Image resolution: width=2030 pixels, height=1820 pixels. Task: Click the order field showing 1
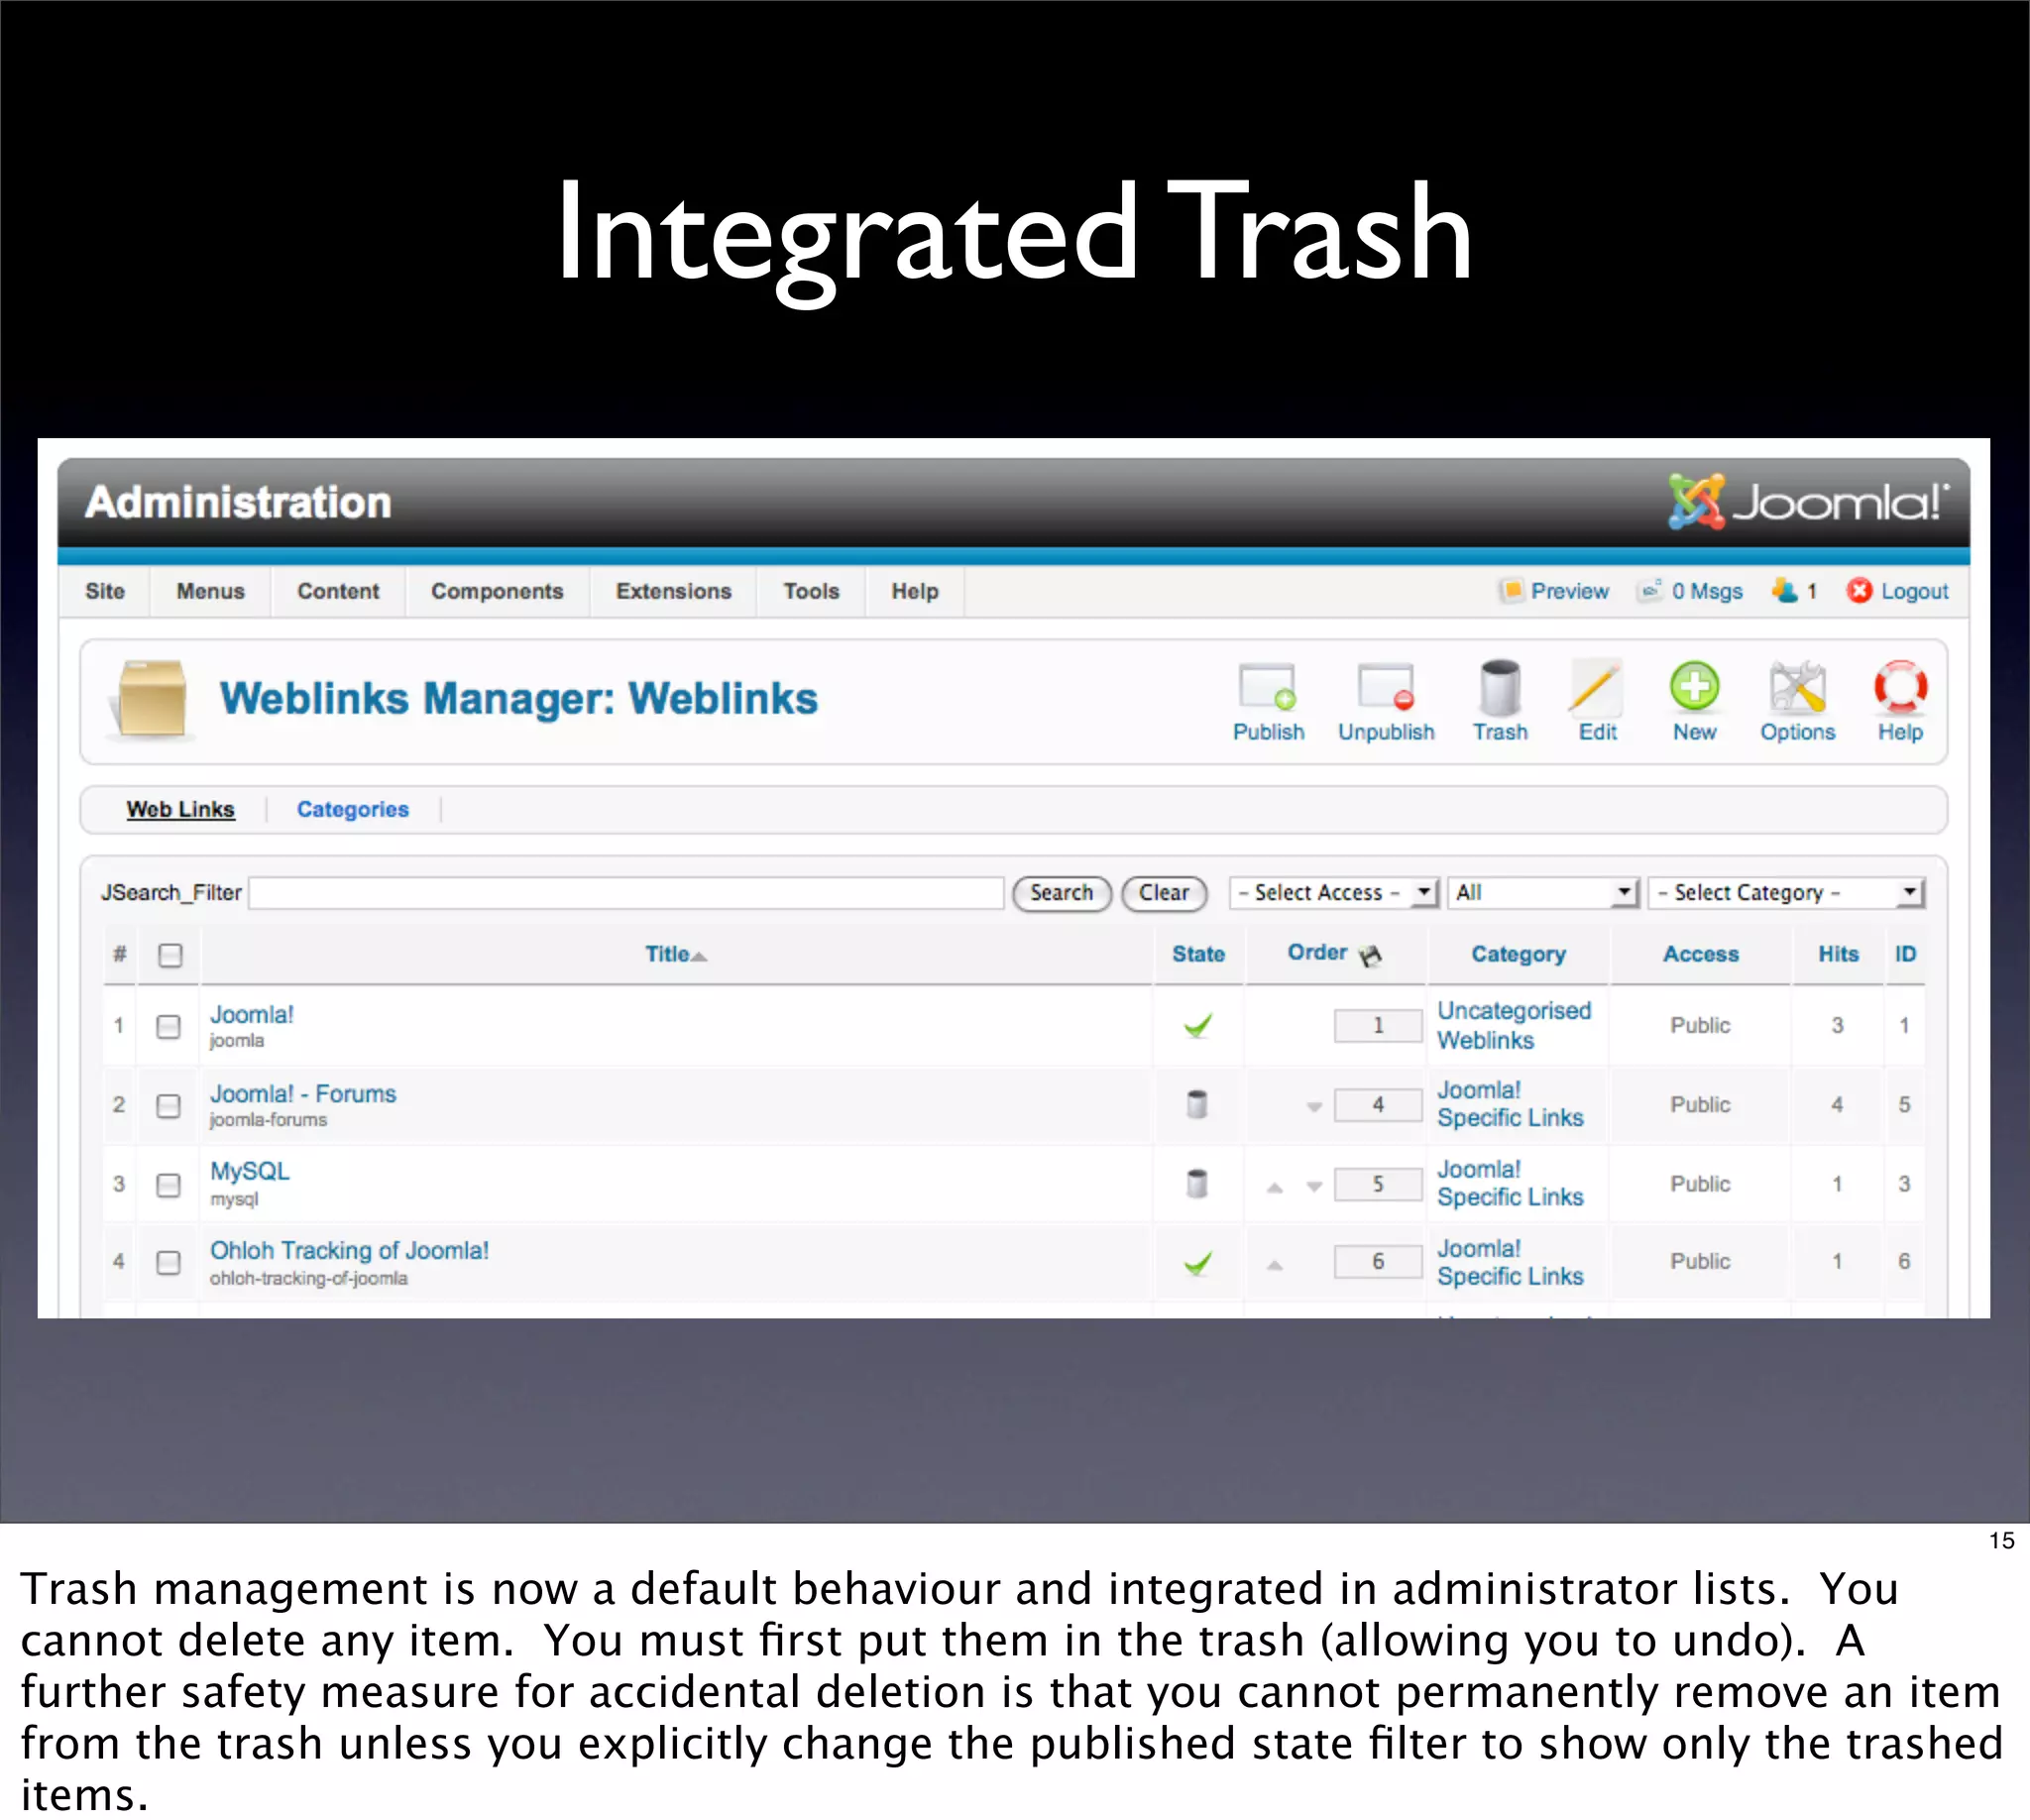point(1378,1025)
